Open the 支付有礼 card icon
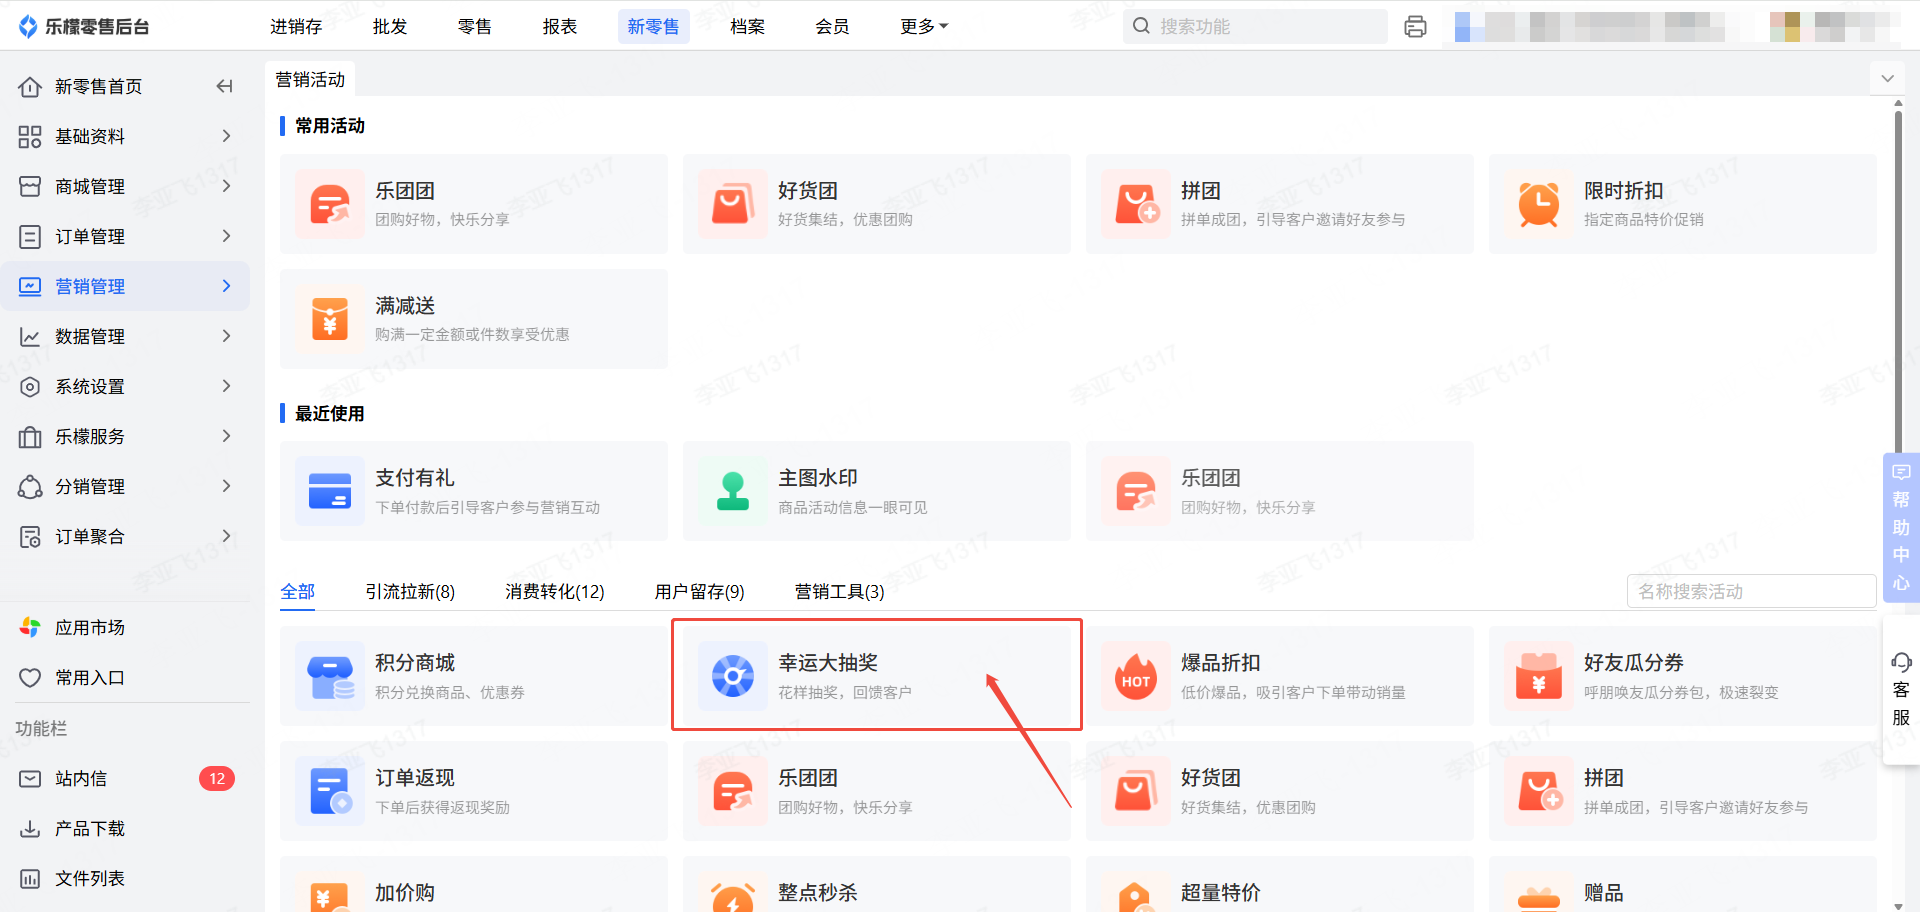 pyautogui.click(x=330, y=491)
